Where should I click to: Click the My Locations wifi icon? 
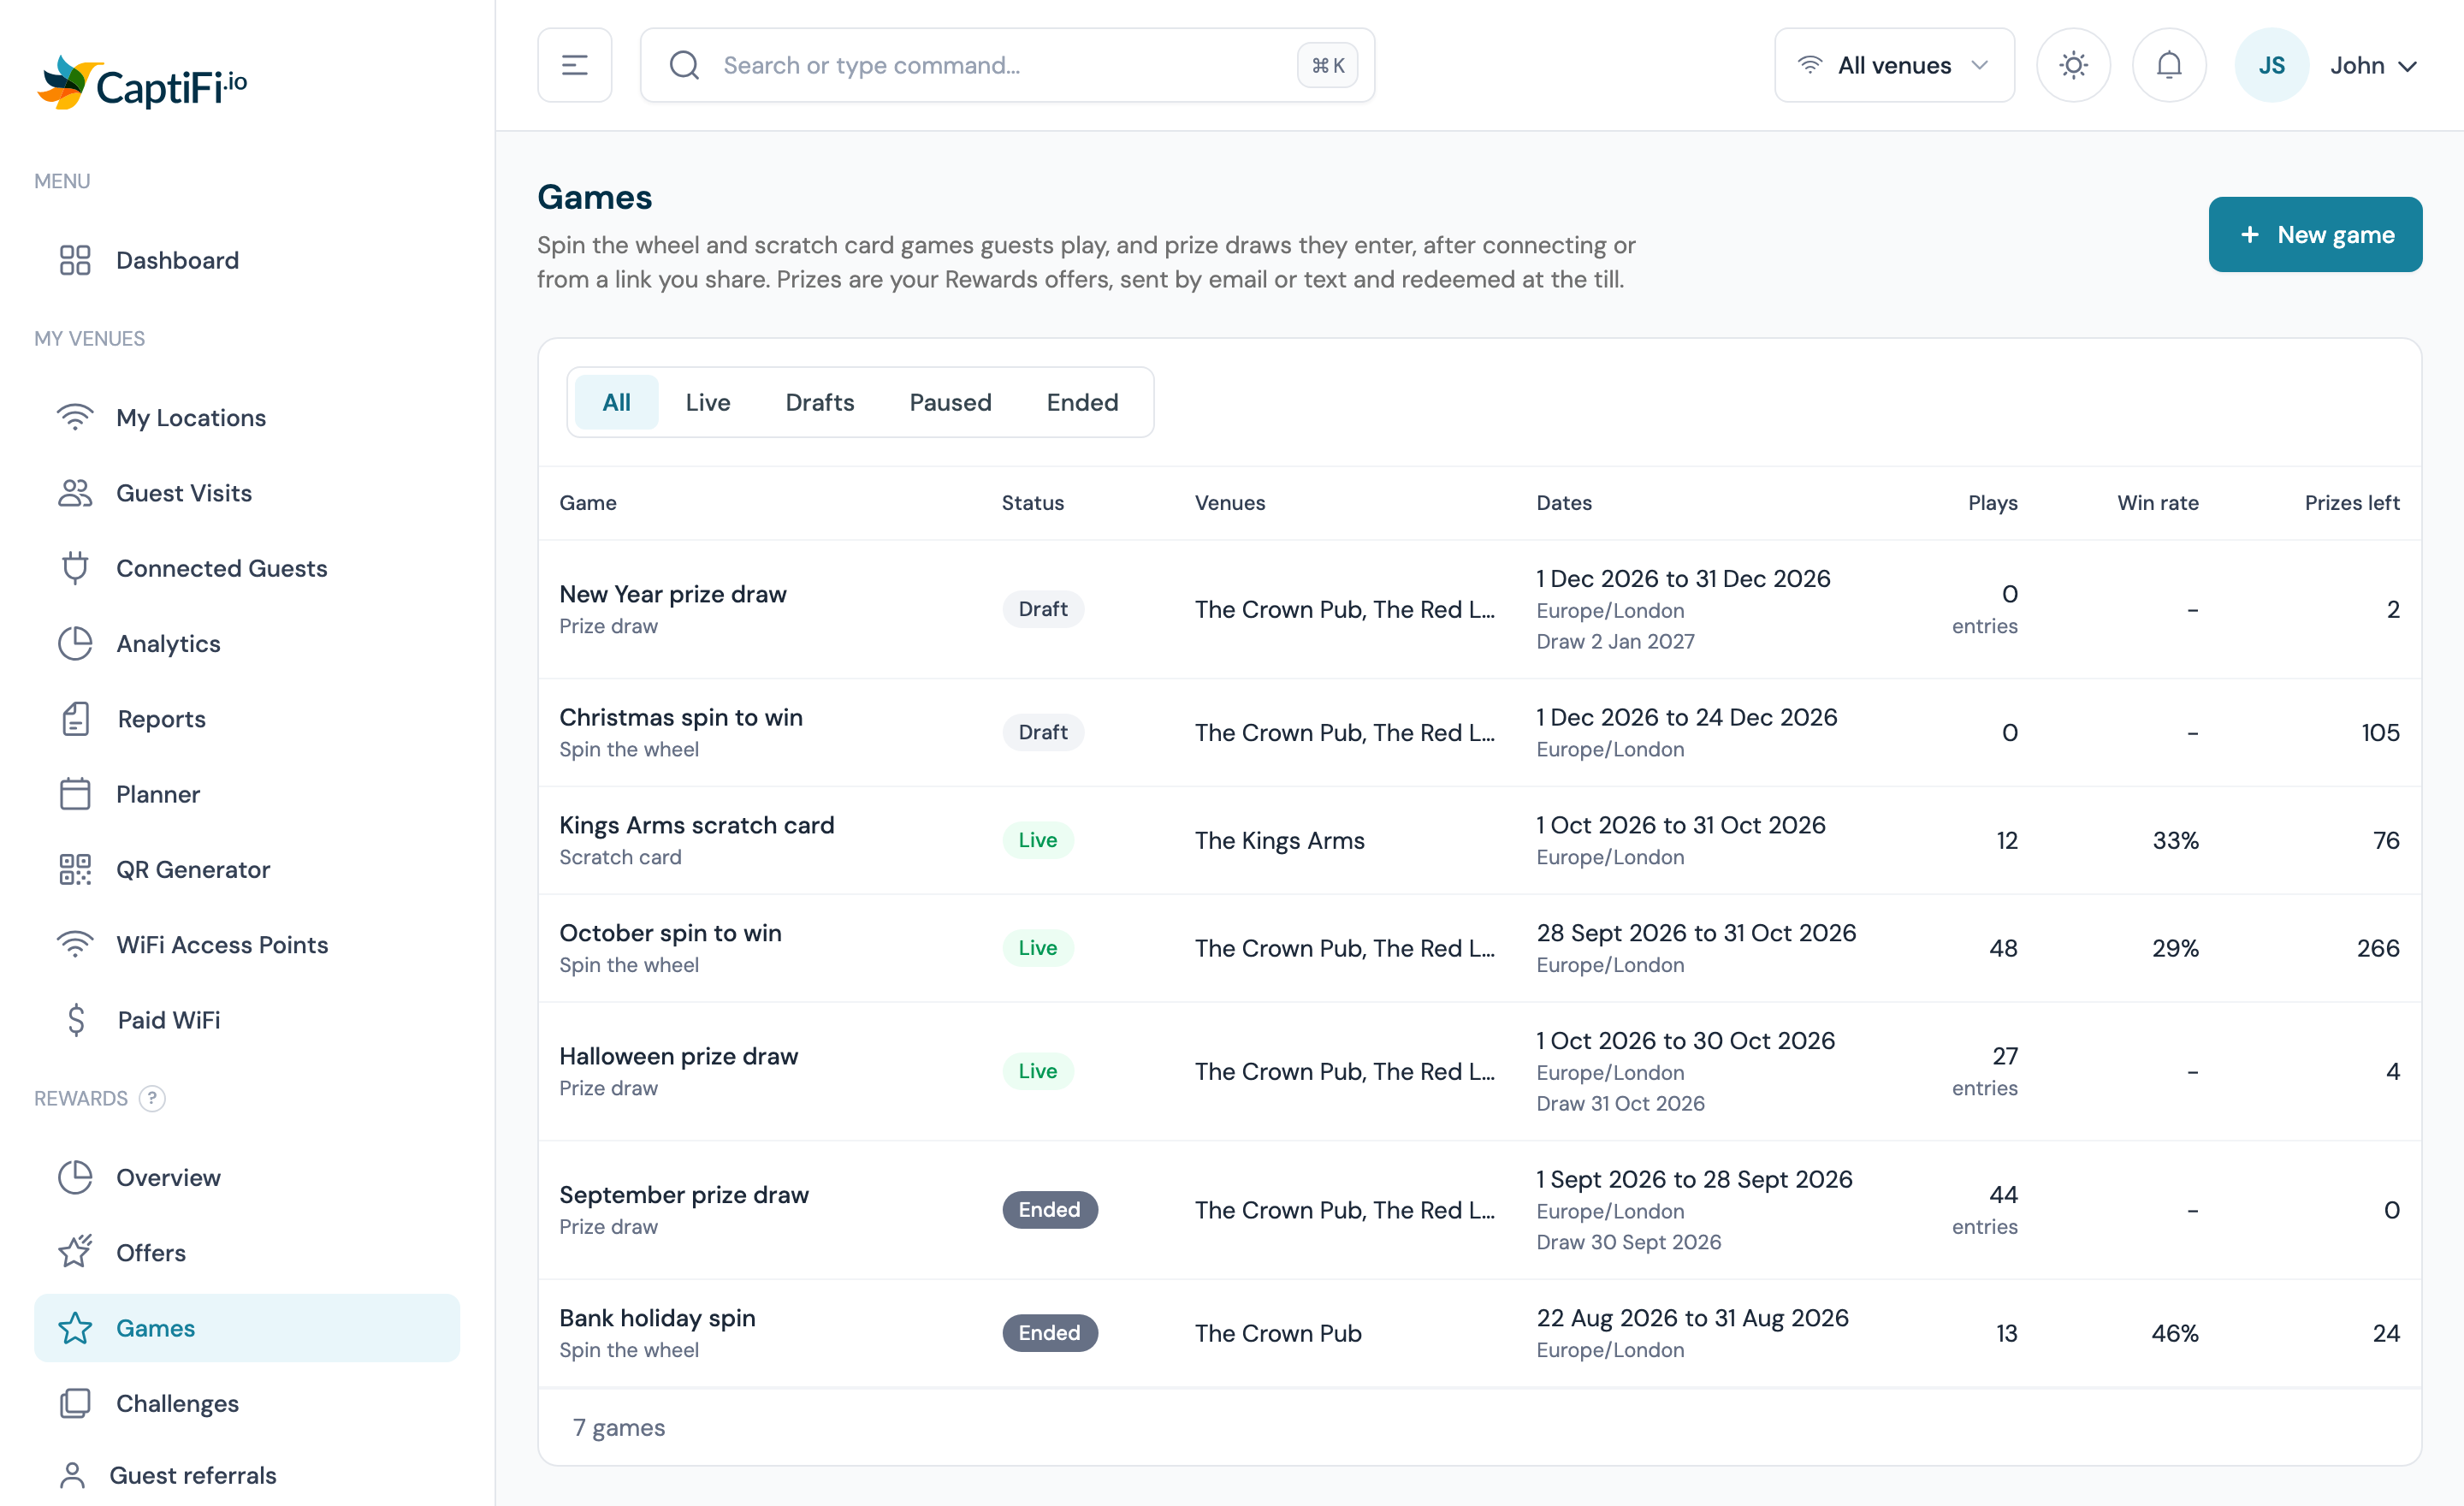pos(75,417)
